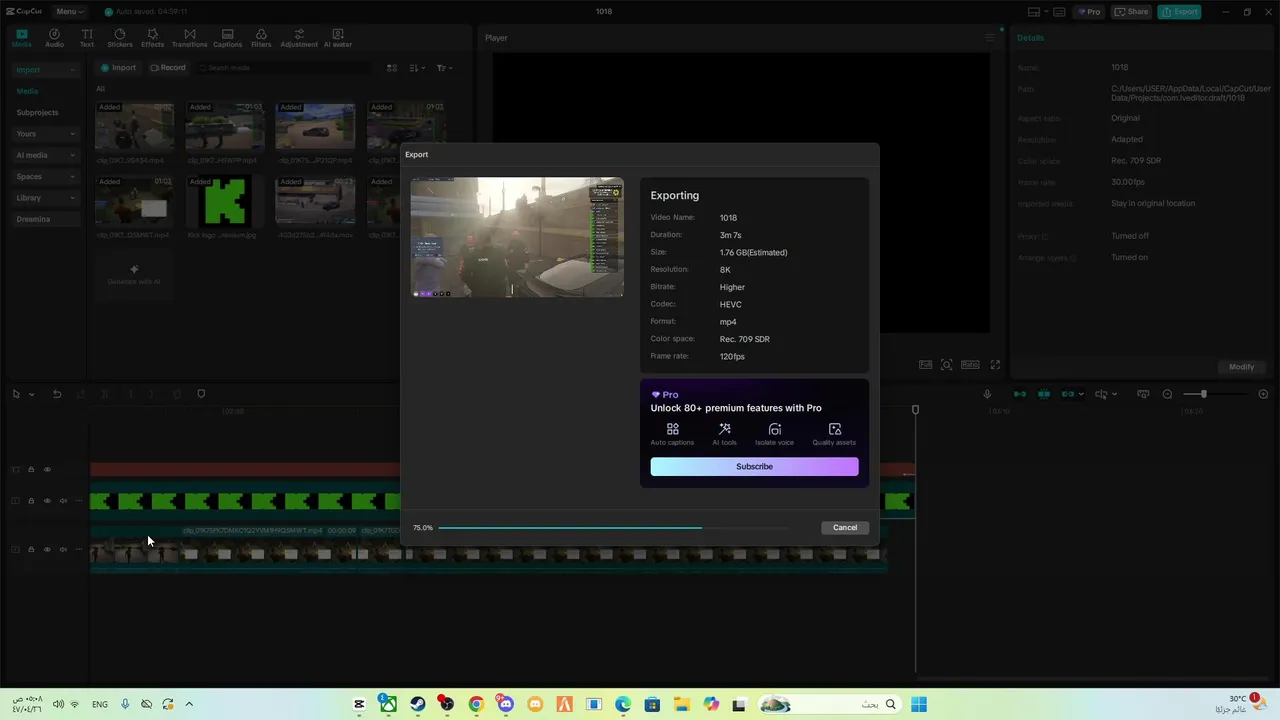Screen dimensions: 1280x720
Task: Click the Ratio button in player
Action: (970, 365)
